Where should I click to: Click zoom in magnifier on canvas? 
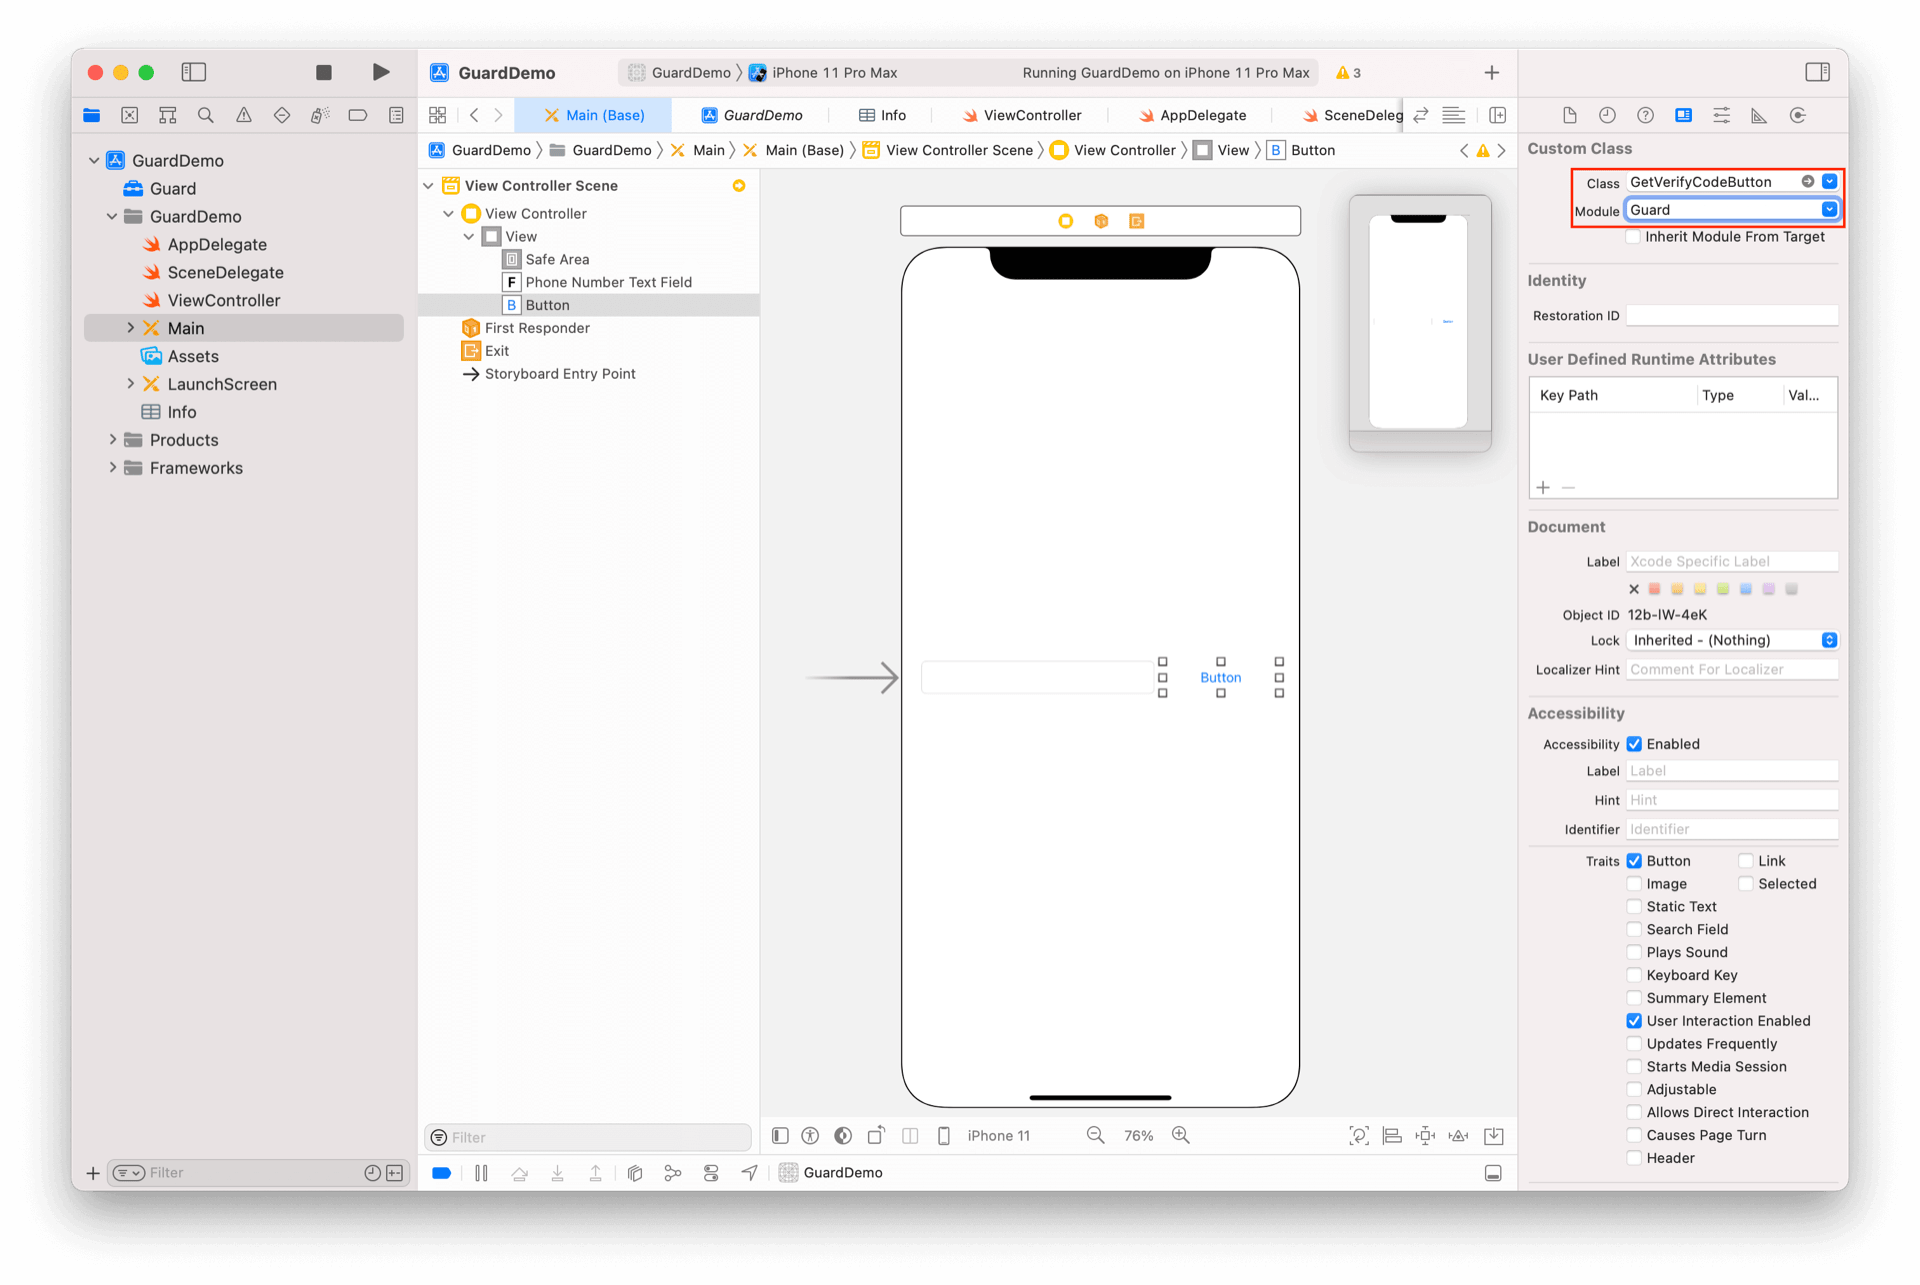(x=1181, y=1135)
